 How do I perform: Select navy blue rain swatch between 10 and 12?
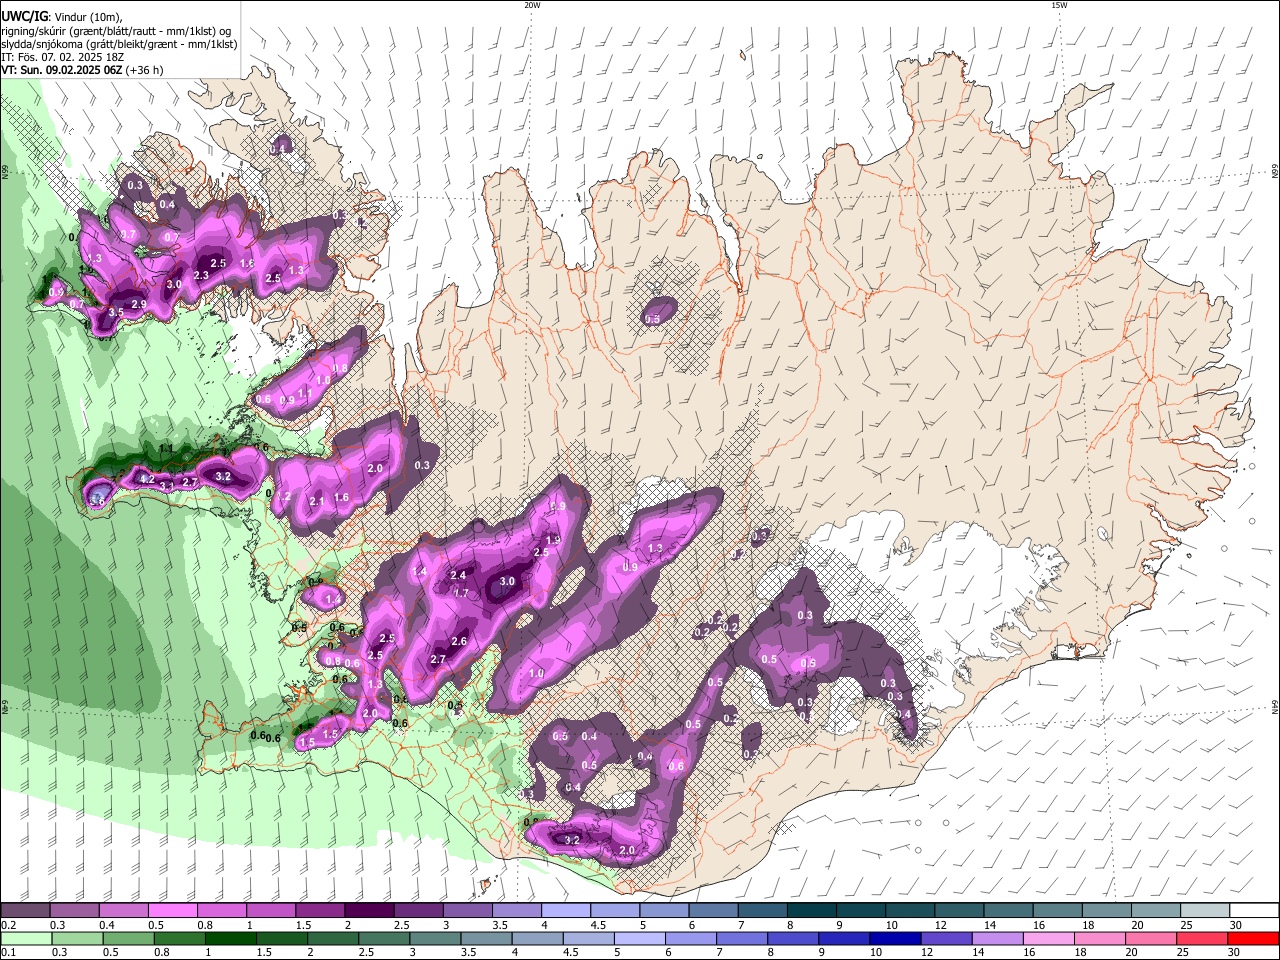point(897,938)
